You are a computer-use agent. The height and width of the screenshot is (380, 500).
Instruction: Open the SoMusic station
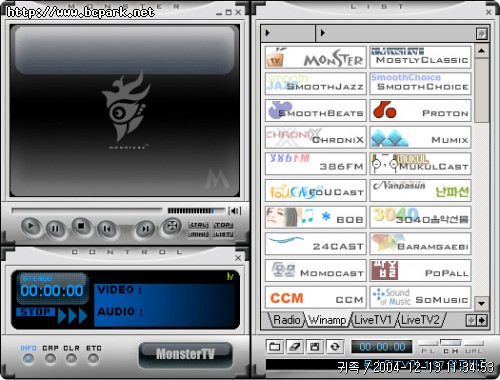(x=420, y=297)
